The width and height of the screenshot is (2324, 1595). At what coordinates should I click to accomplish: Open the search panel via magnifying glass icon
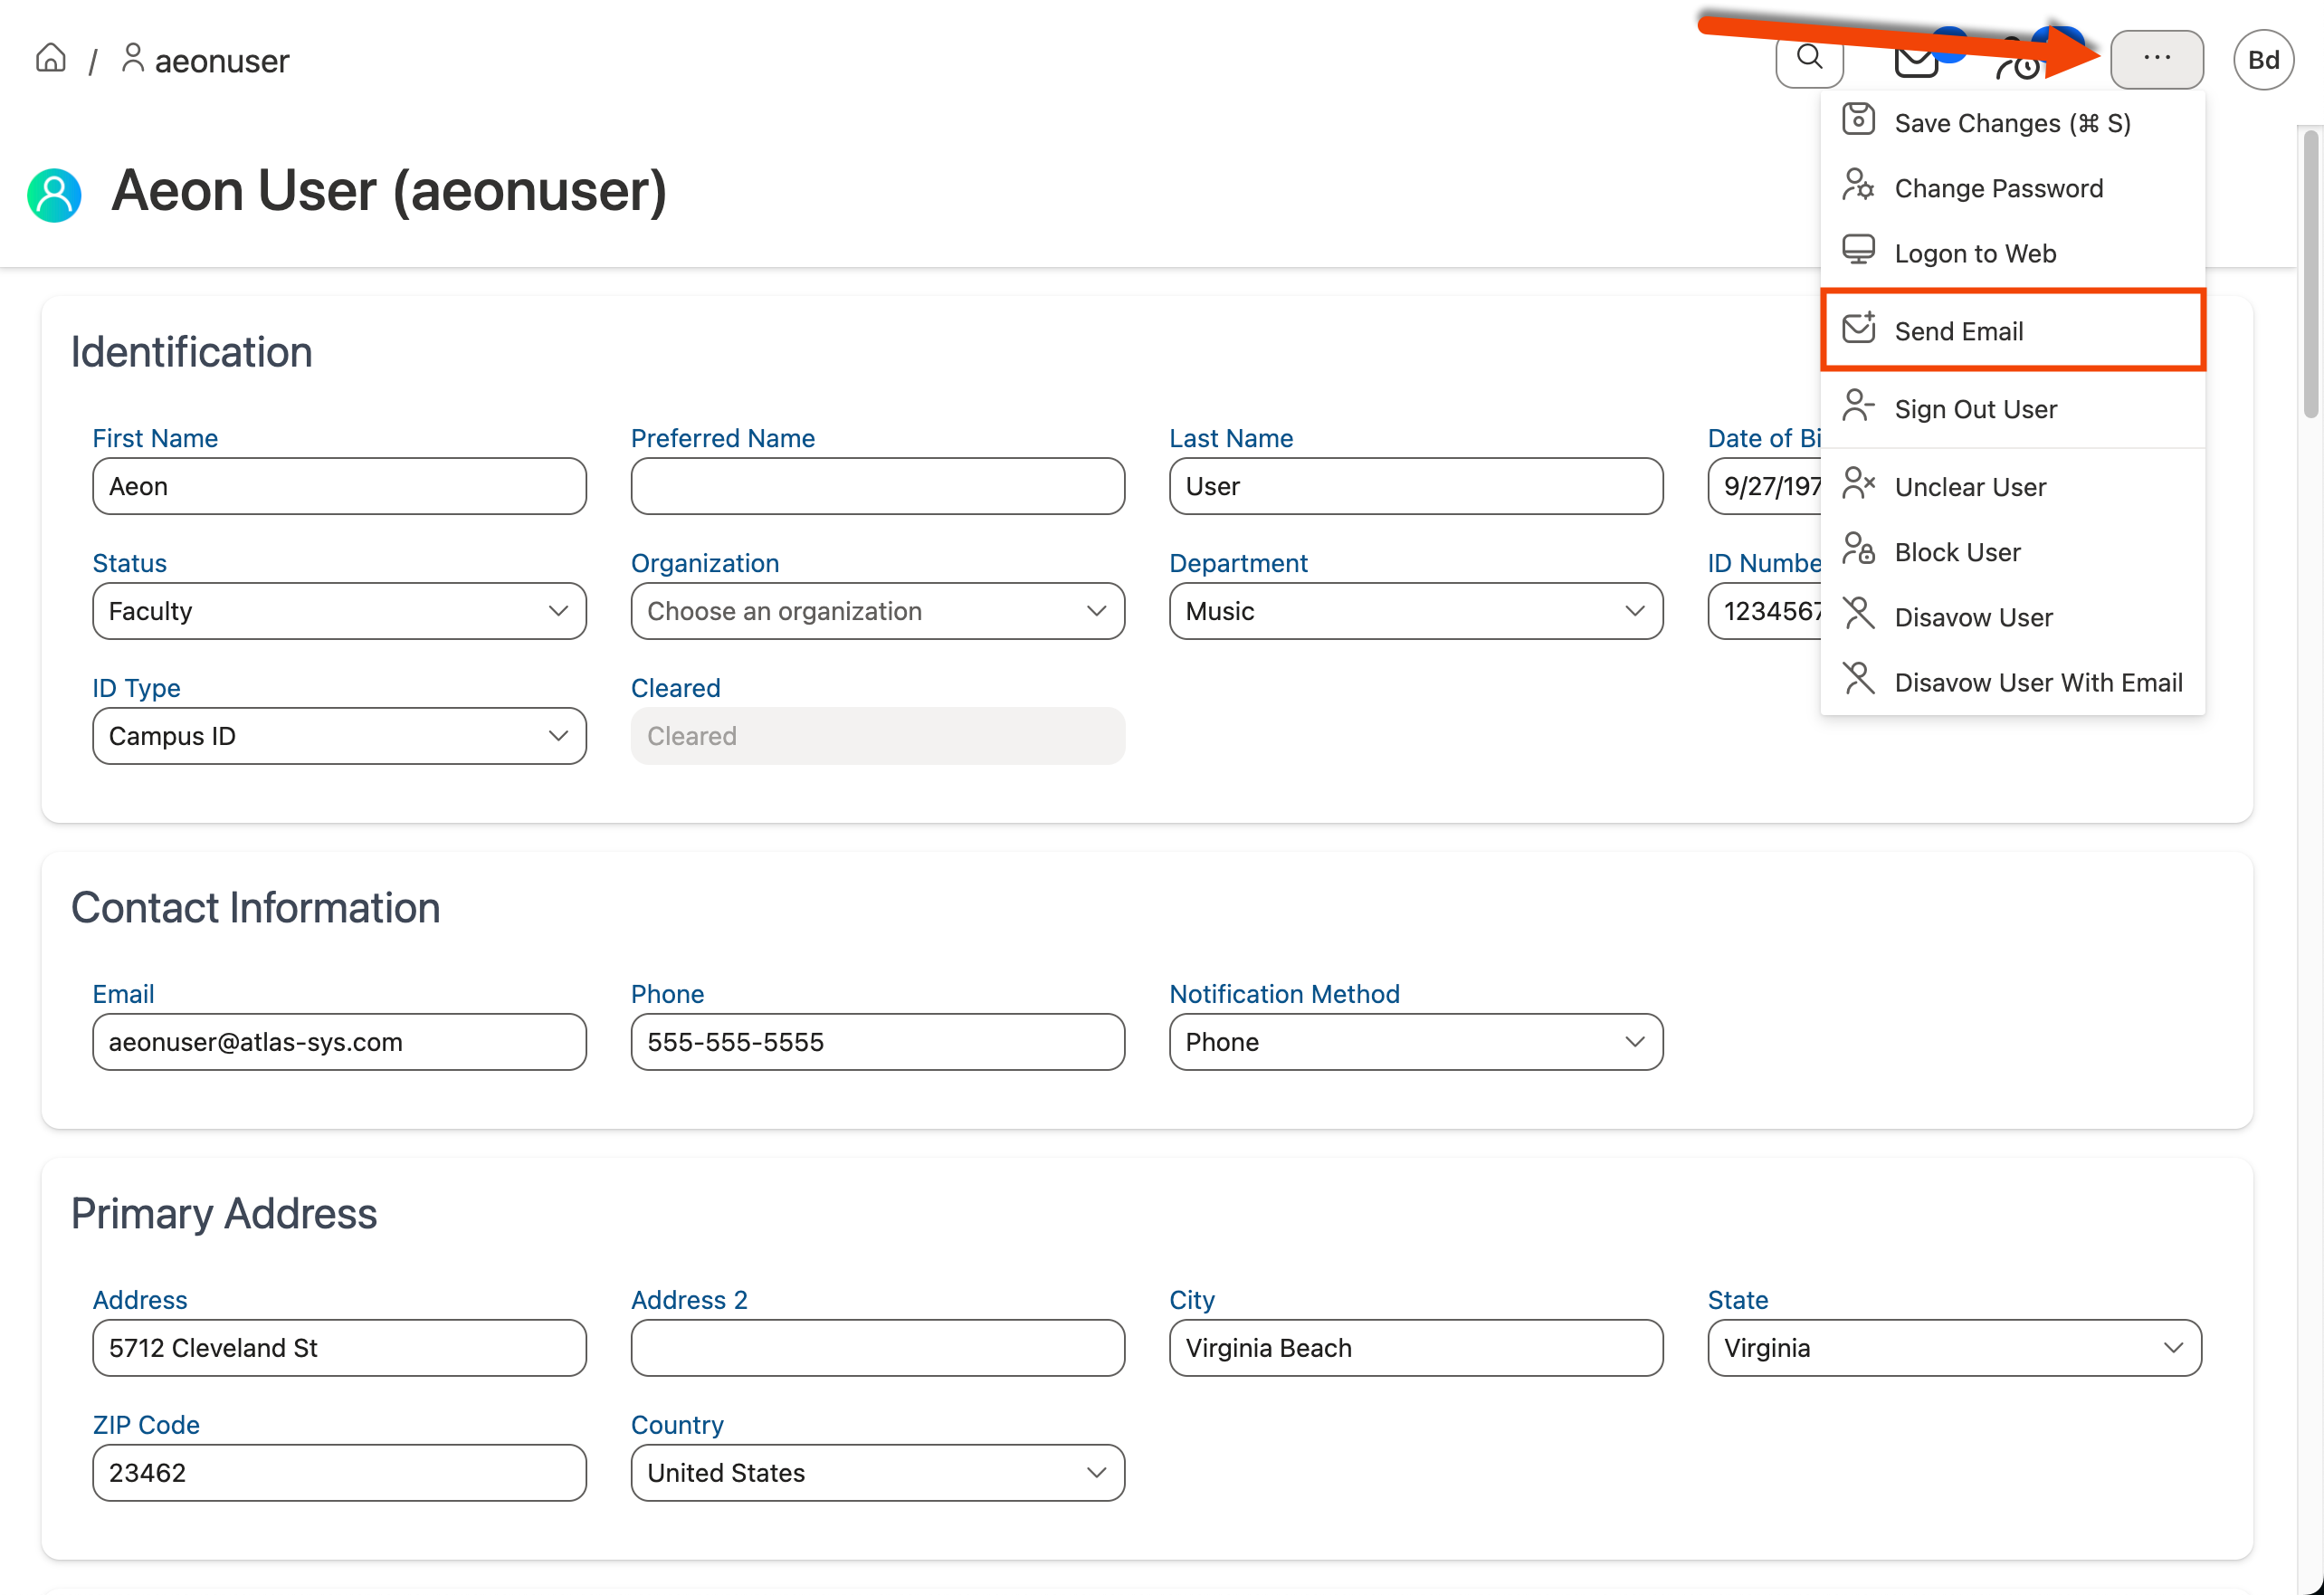point(1808,60)
